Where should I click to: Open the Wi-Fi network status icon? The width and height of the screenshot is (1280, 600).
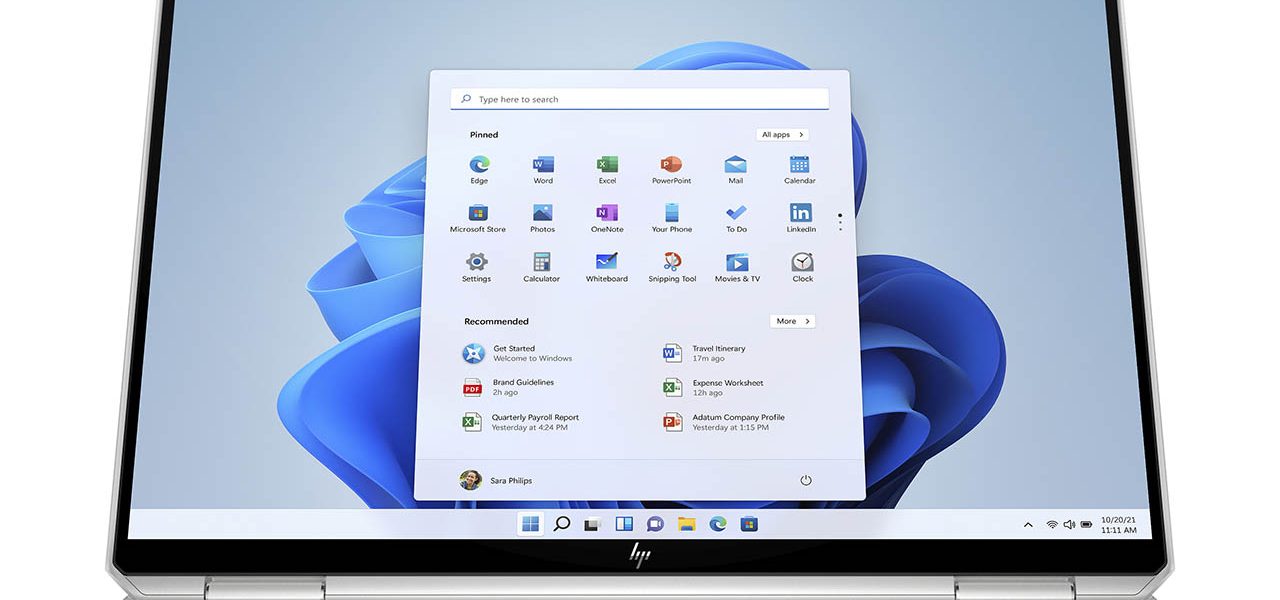(x=1052, y=525)
